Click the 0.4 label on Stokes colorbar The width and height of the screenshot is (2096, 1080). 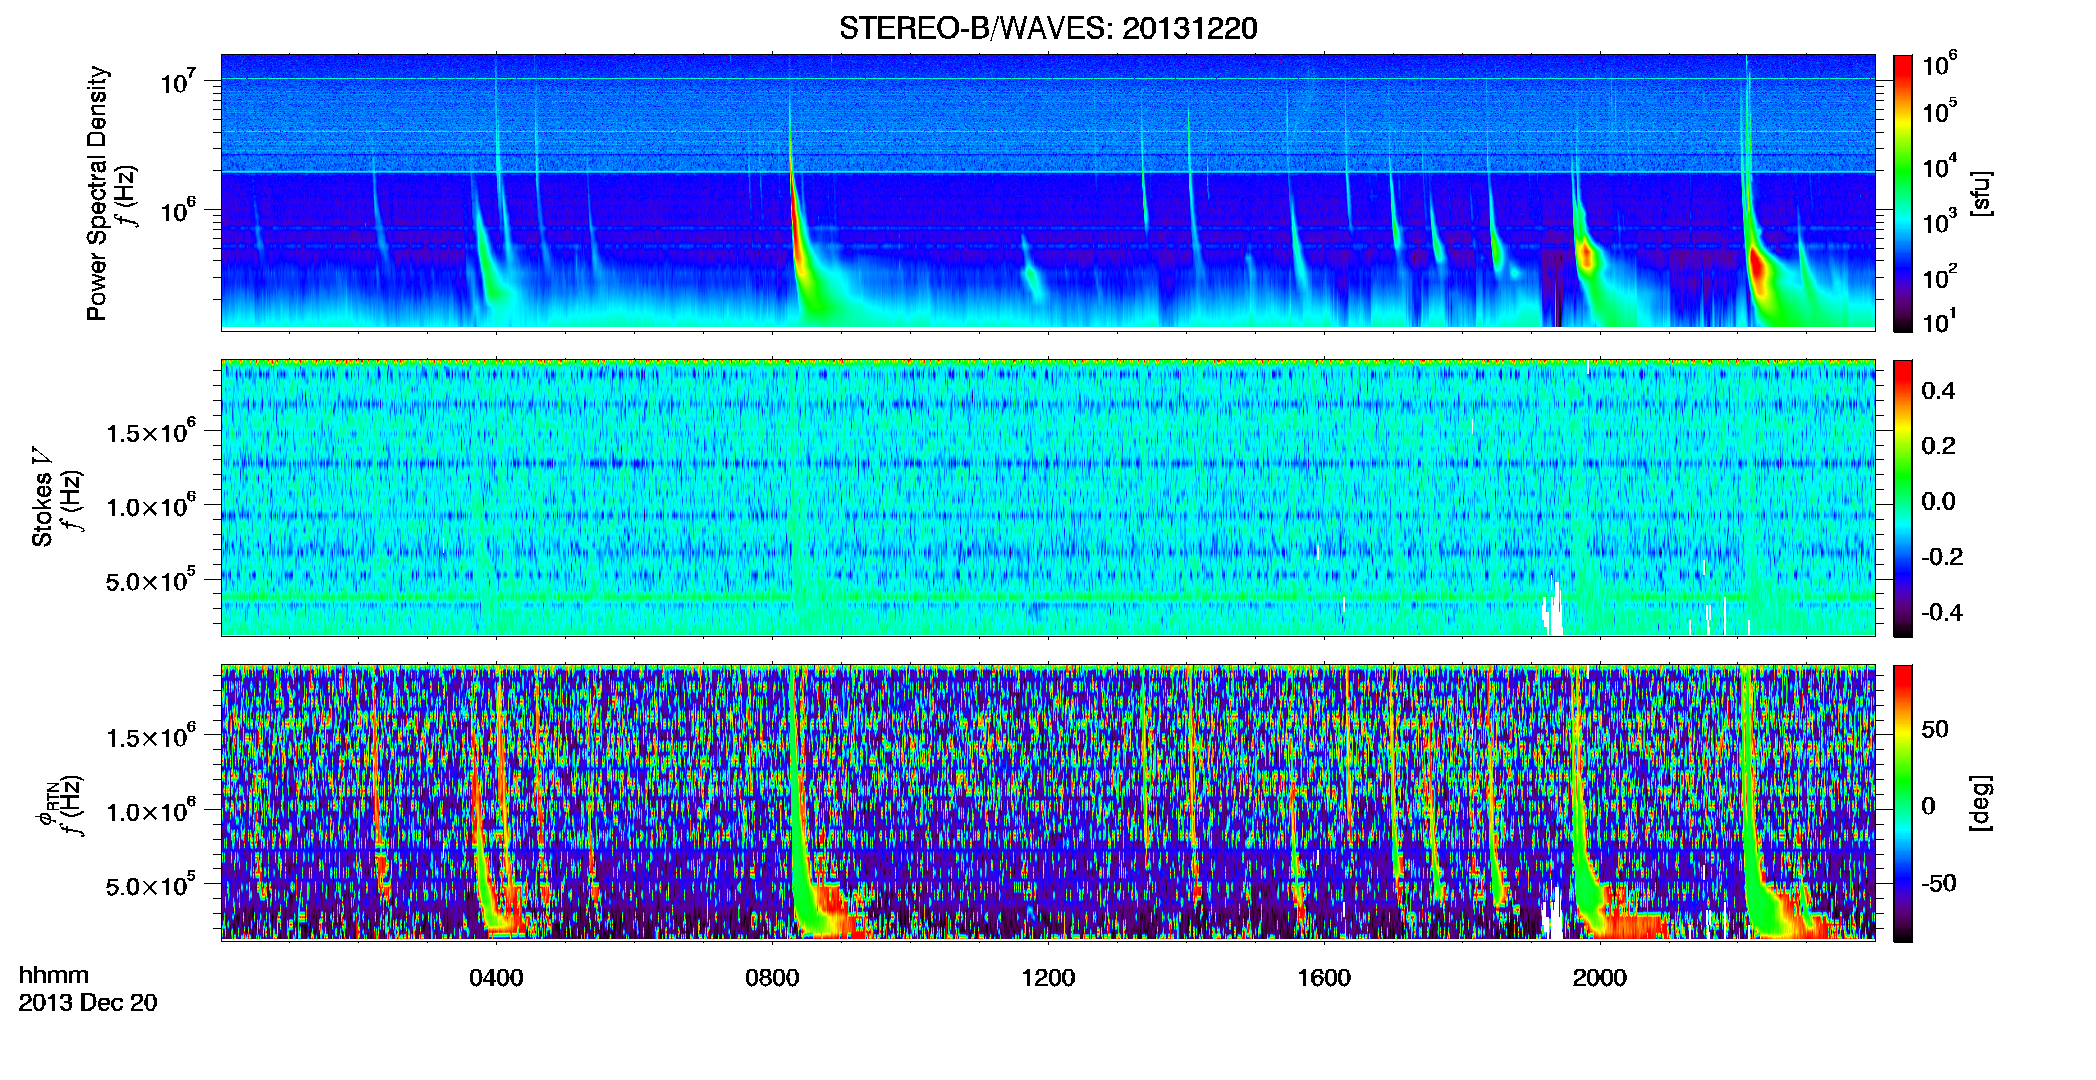pyautogui.click(x=1938, y=391)
